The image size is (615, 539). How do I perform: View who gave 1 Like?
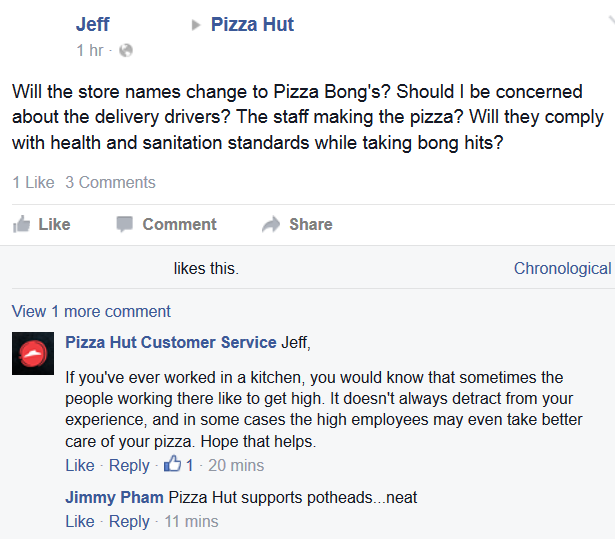pos(33,182)
